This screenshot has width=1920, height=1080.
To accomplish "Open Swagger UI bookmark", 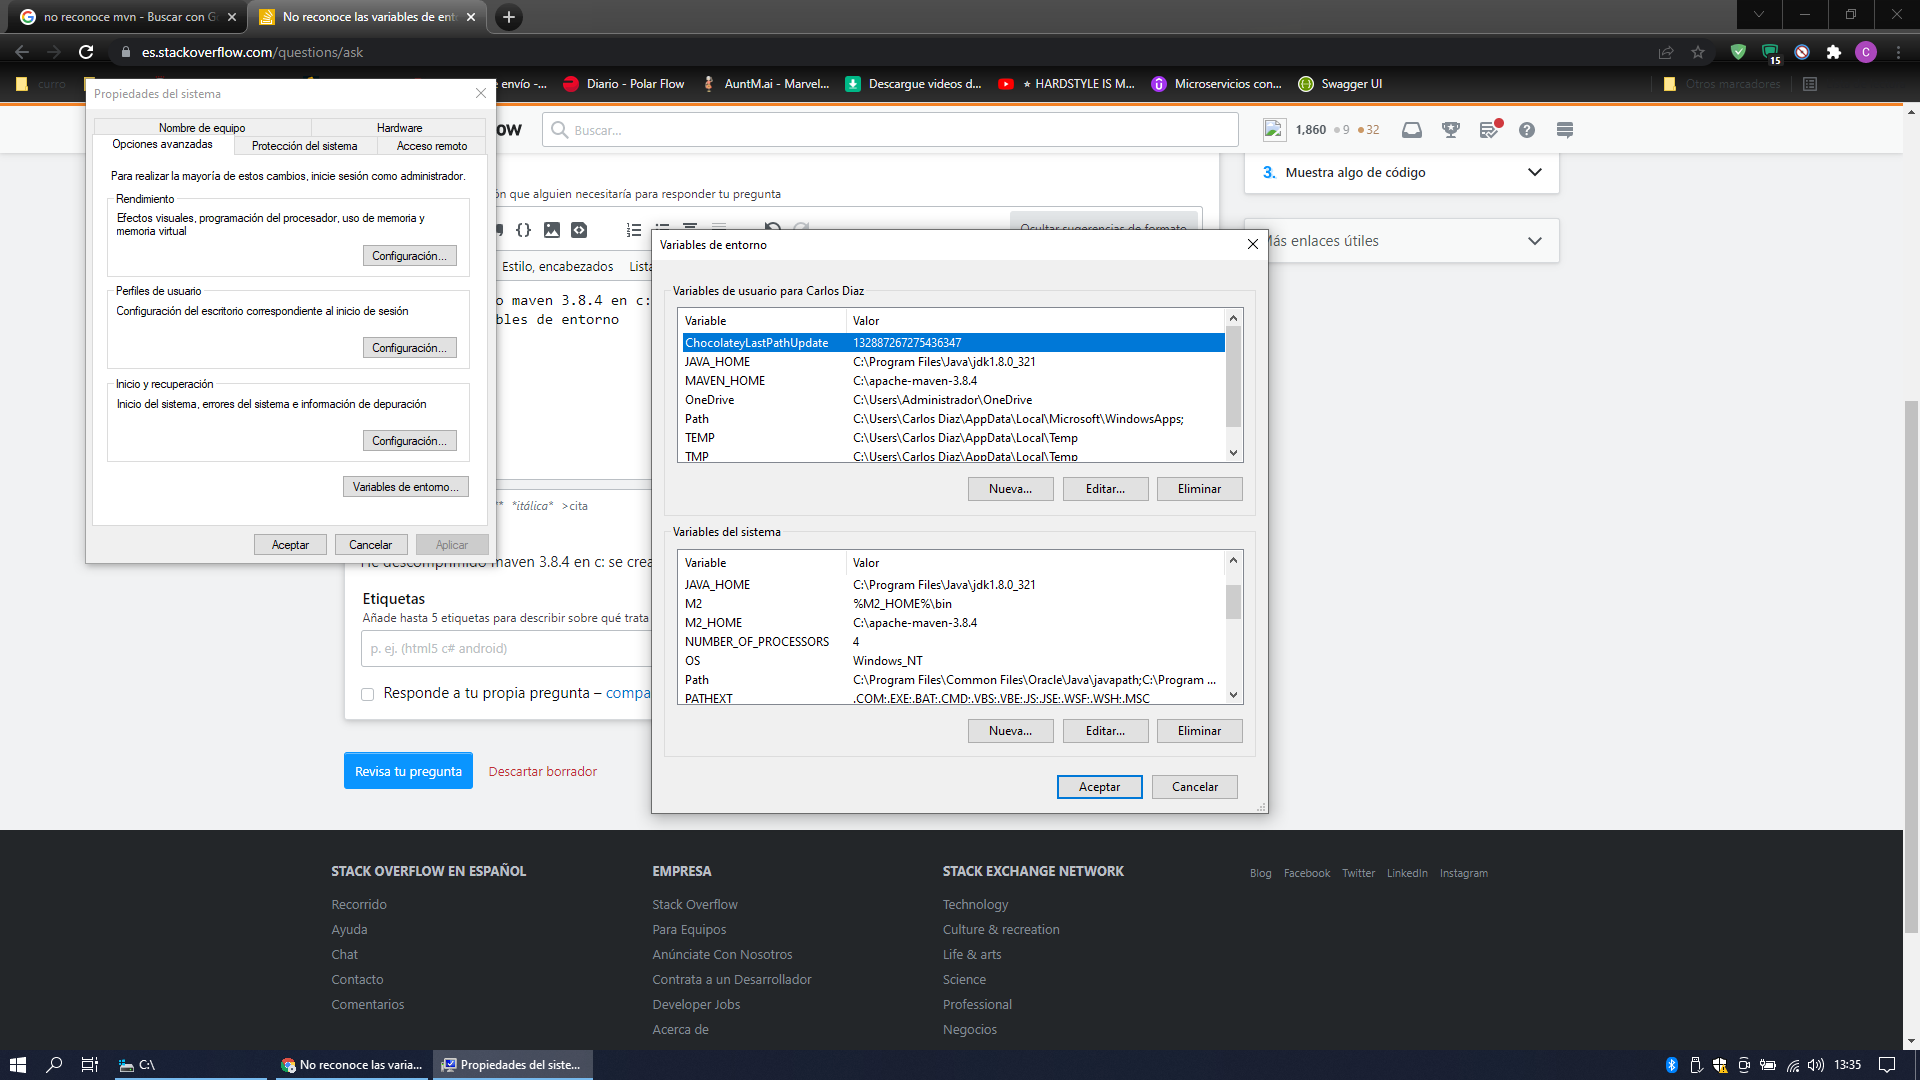I will click(1340, 84).
